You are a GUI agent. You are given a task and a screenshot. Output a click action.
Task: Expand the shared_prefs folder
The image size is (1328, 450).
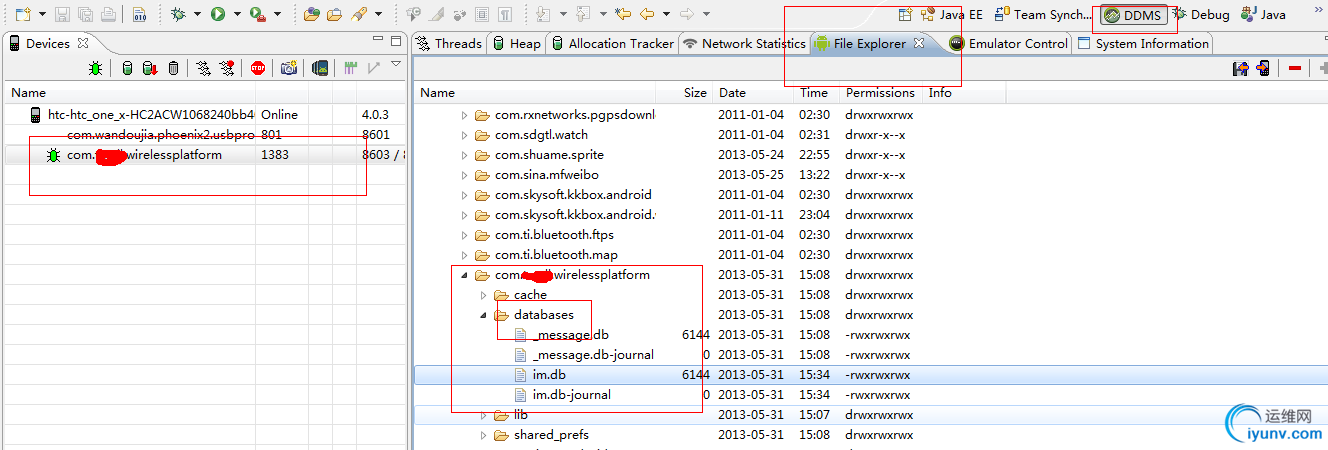(483, 435)
